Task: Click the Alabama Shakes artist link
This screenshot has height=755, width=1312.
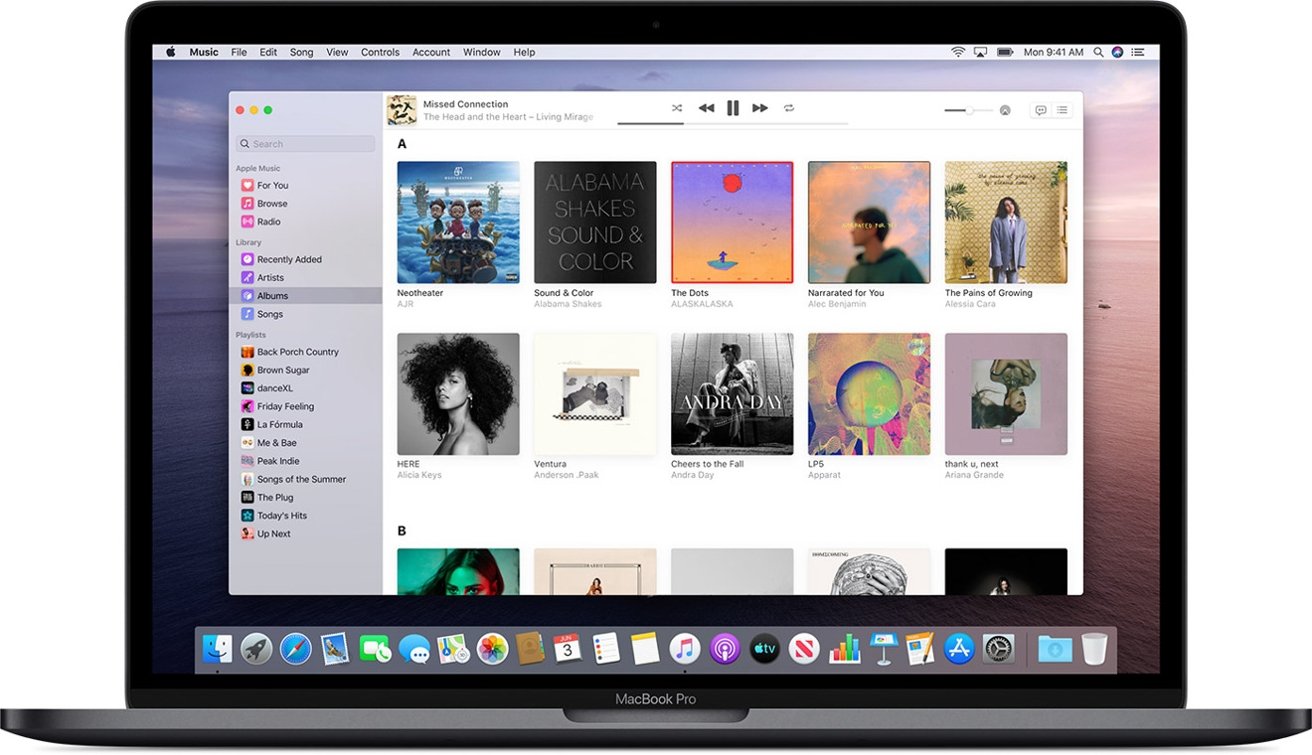Action: (567, 304)
